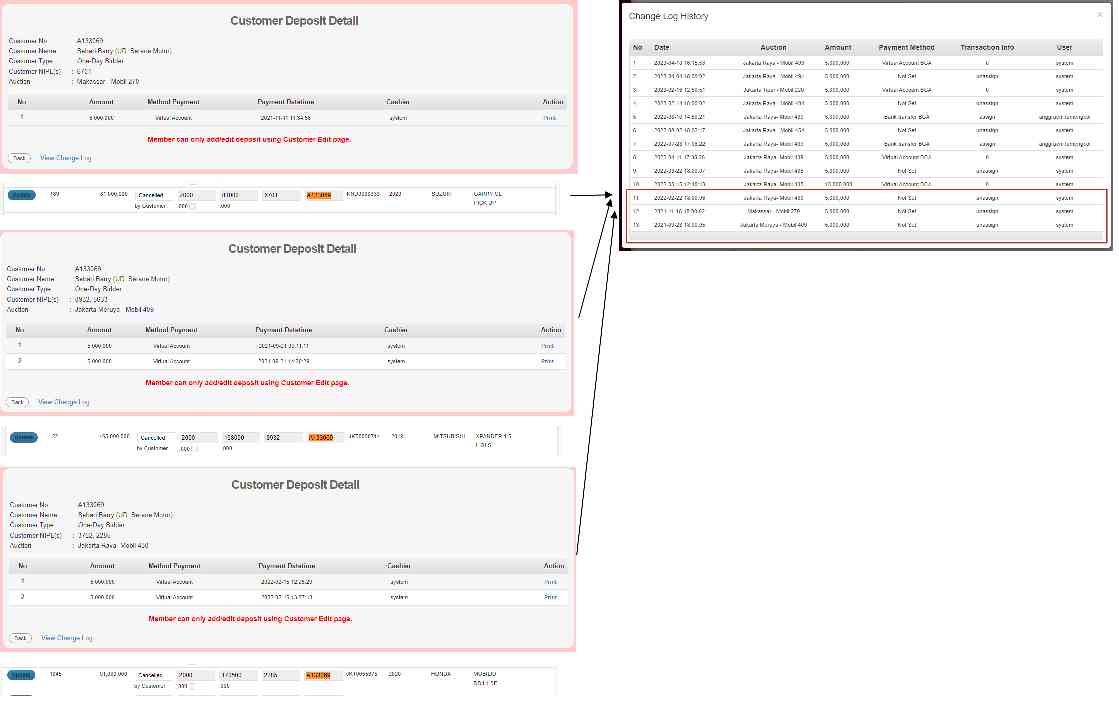
Task: Click blue pill button in the Mitsubishi row
Action: point(23,437)
